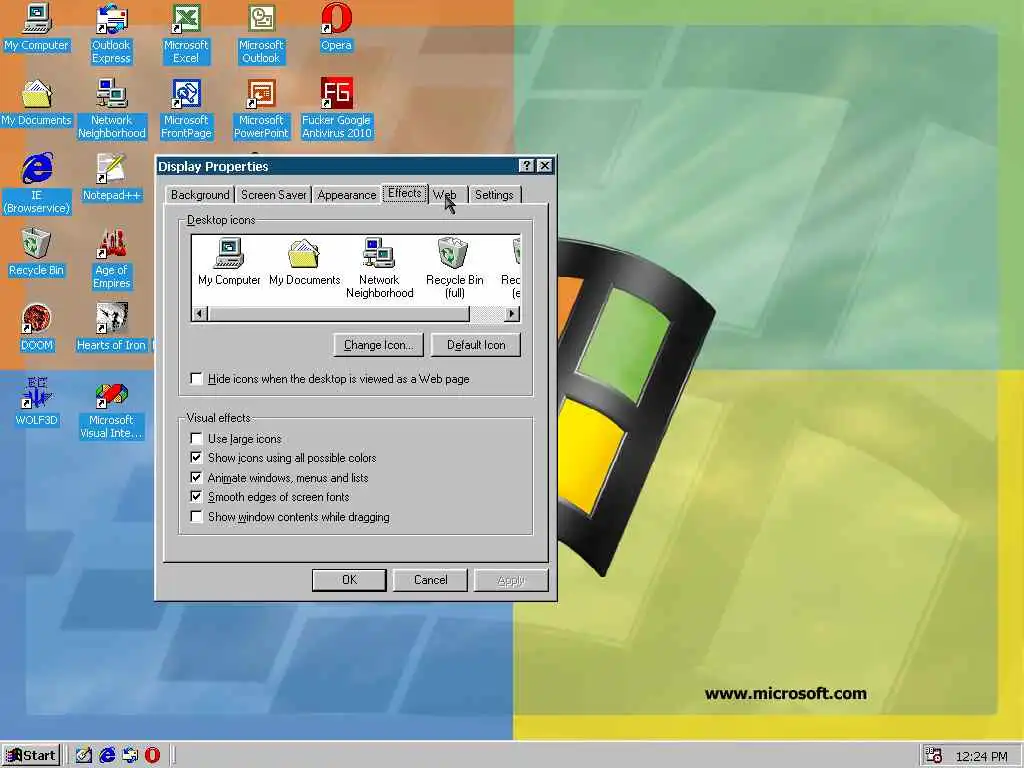The width and height of the screenshot is (1024, 768).
Task: Launch DOOM desktop shortcut
Action: point(37,328)
